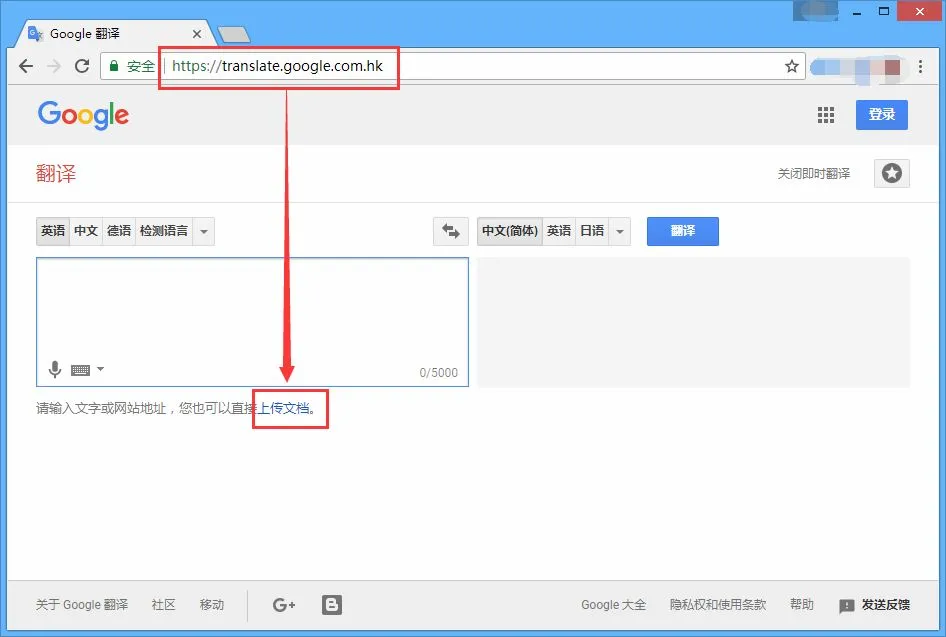946x637 pixels.
Task: Bookmark page with the star icon
Action: click(x=792, y=66)
